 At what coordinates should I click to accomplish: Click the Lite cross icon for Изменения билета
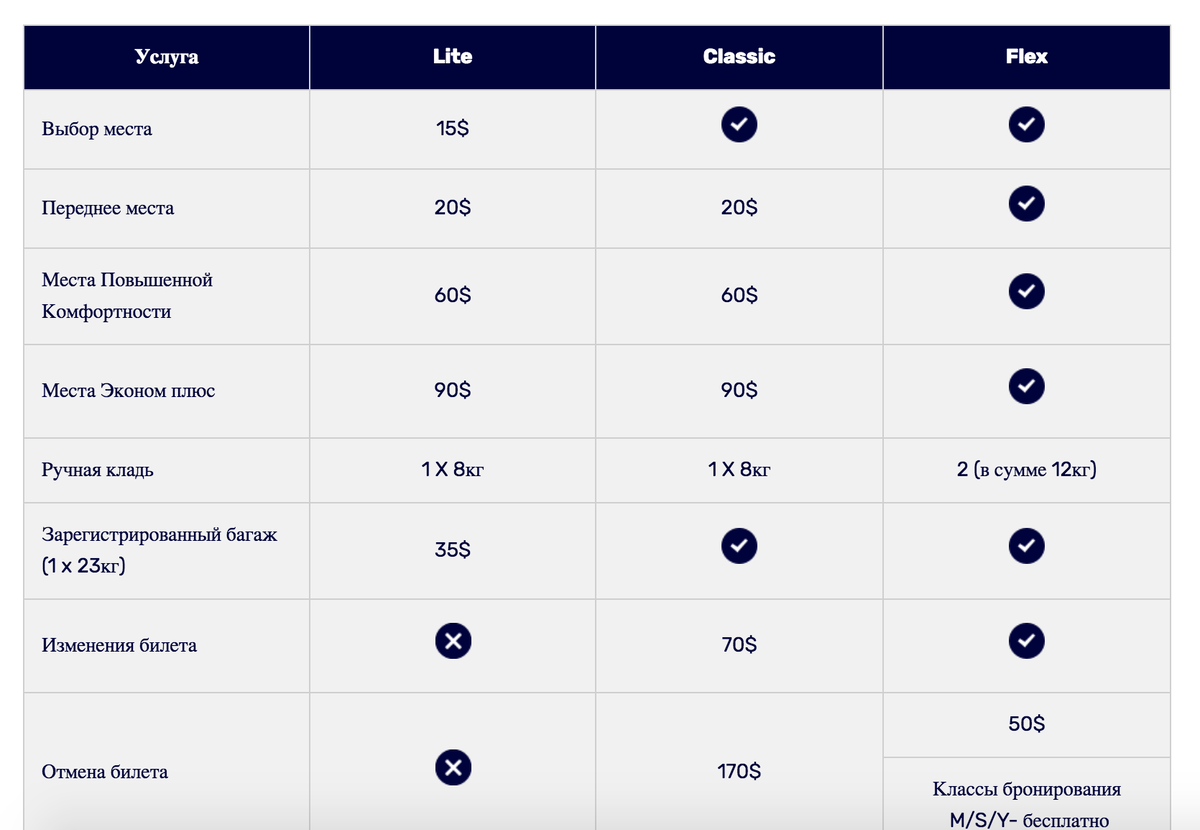(x=453, y=641)
